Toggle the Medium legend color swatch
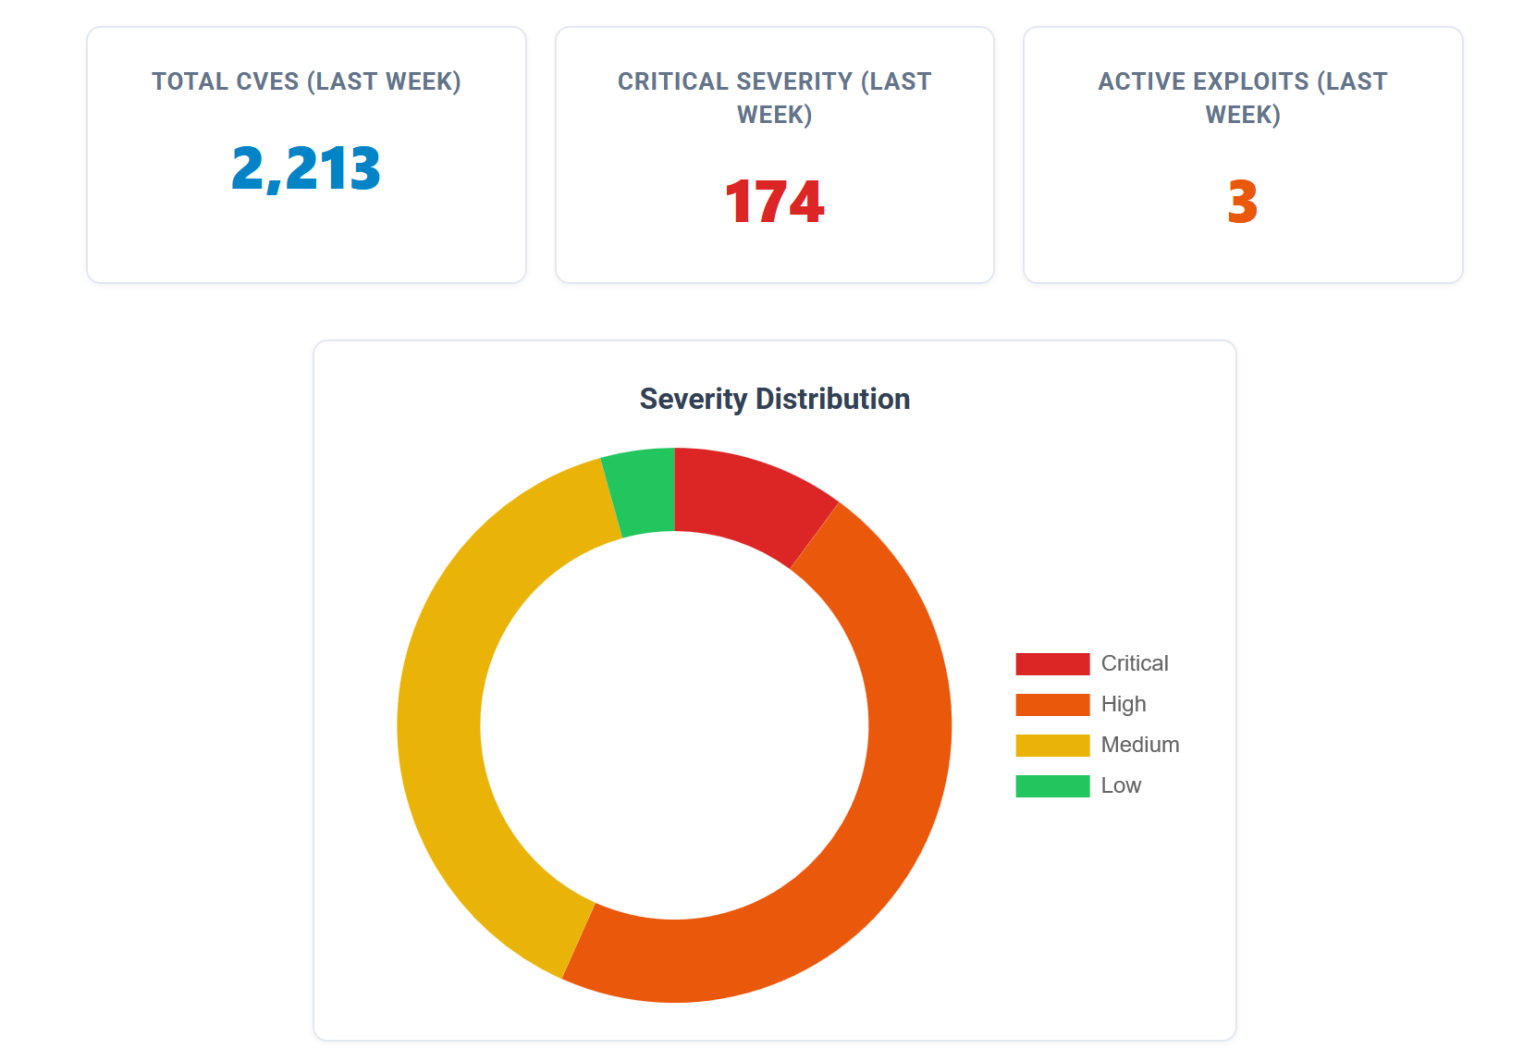Viewport: 1536px width, 1062px height. 1052,745
